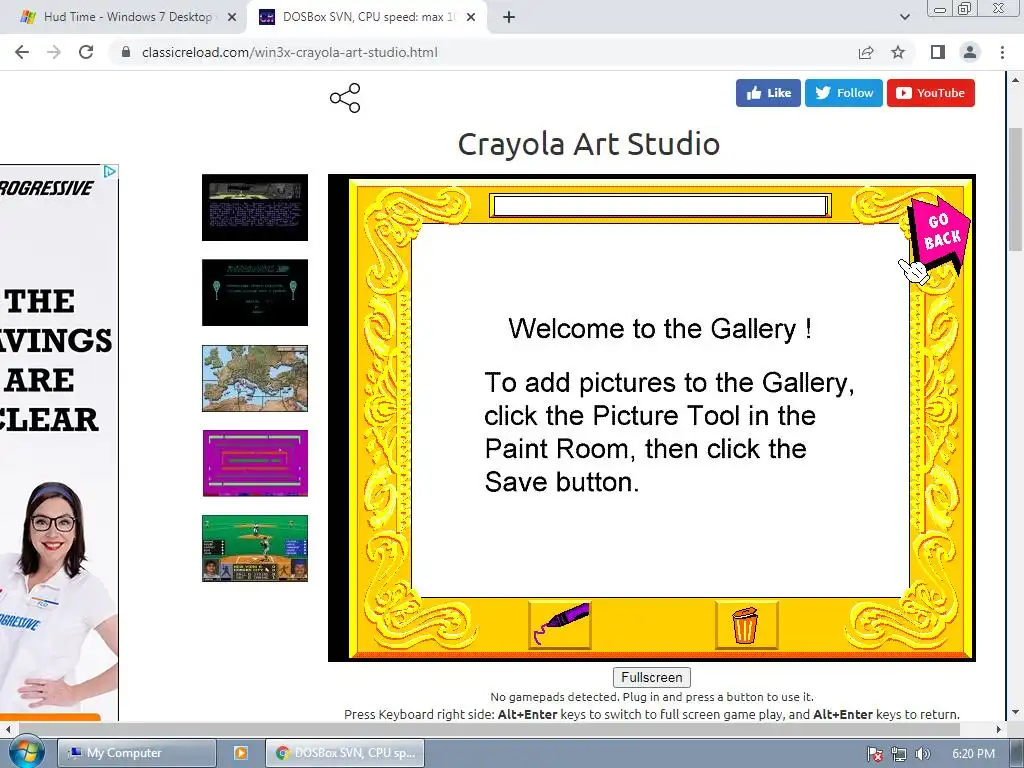This screenshot has height=768, width=1024.
Task: Open the tab search dropdown chevron
Action: (904, 18)
